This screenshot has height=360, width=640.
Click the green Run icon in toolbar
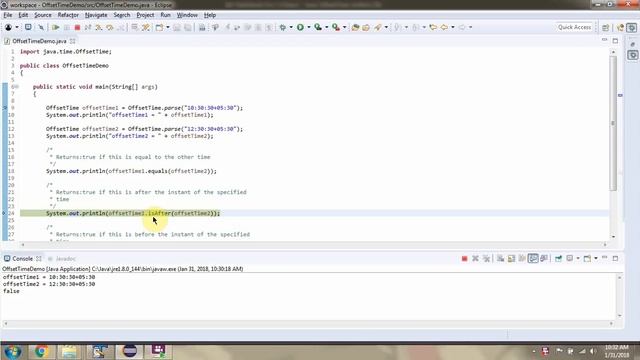click(300, 27)
